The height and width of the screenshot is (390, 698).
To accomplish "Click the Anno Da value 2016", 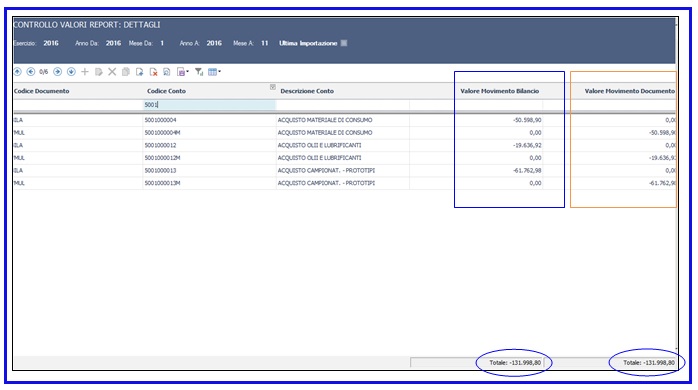I will pyautogui.click(x=113, y=43).
